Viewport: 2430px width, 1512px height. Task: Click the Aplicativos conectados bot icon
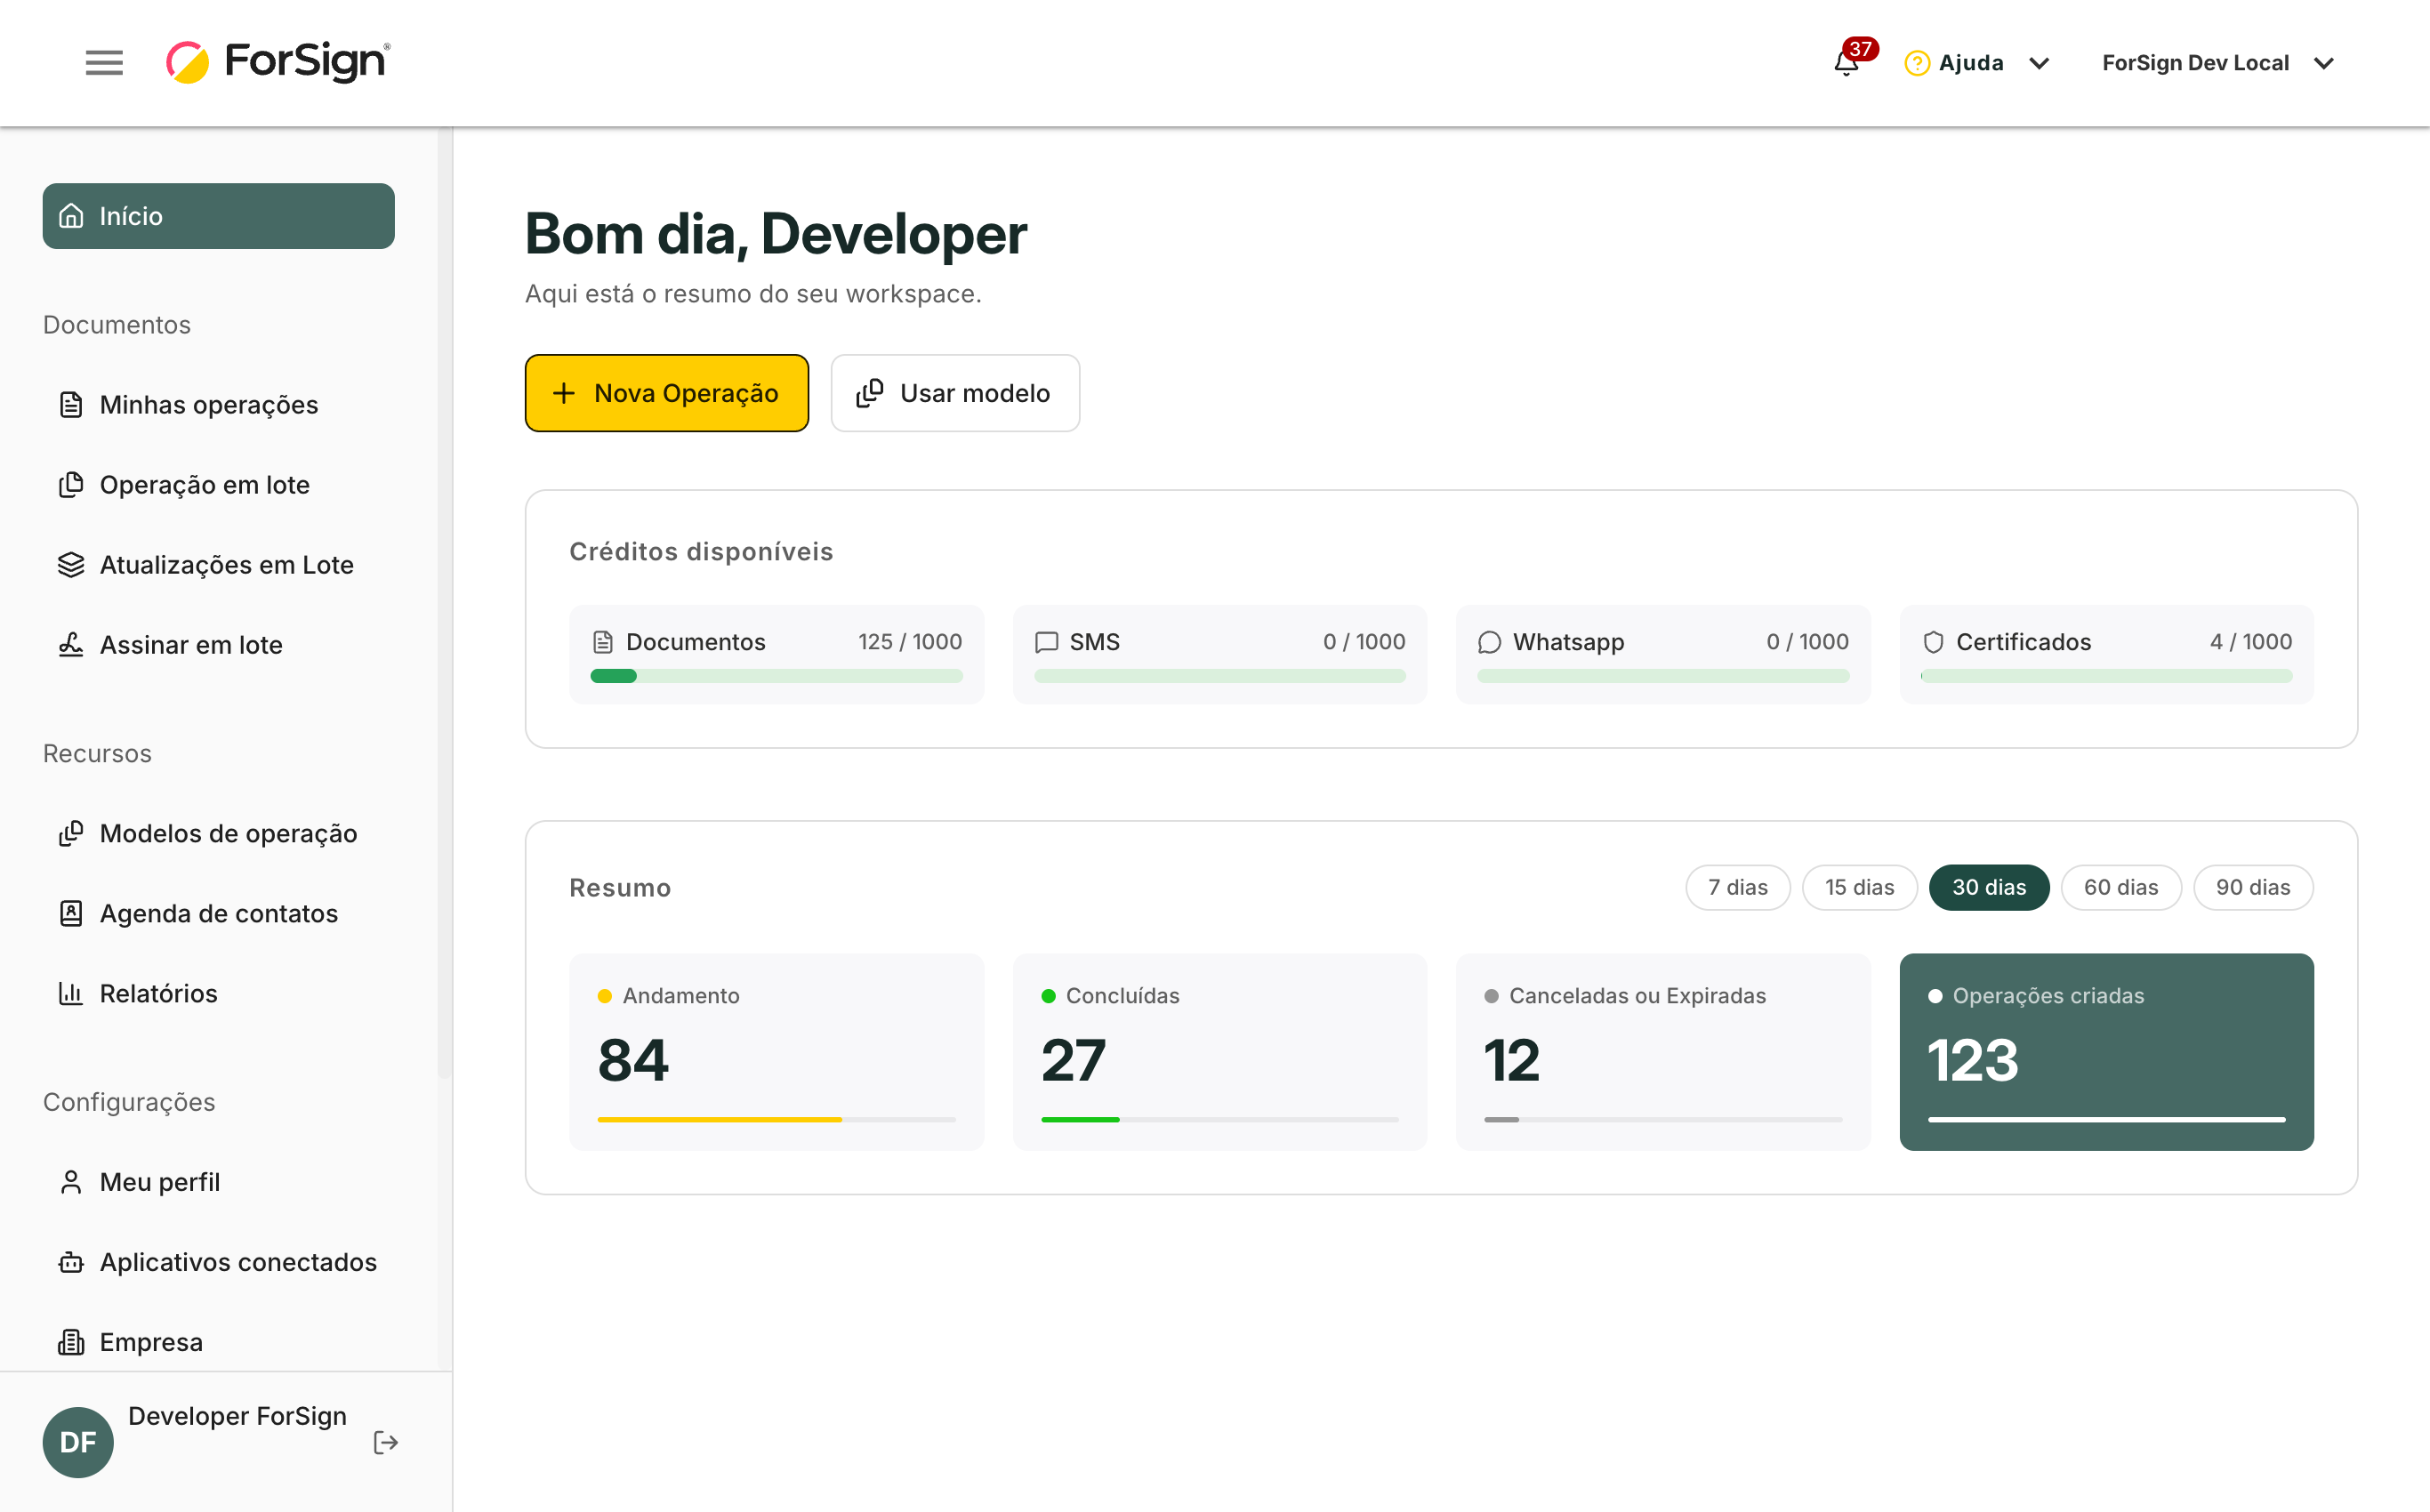[71, 1262]
